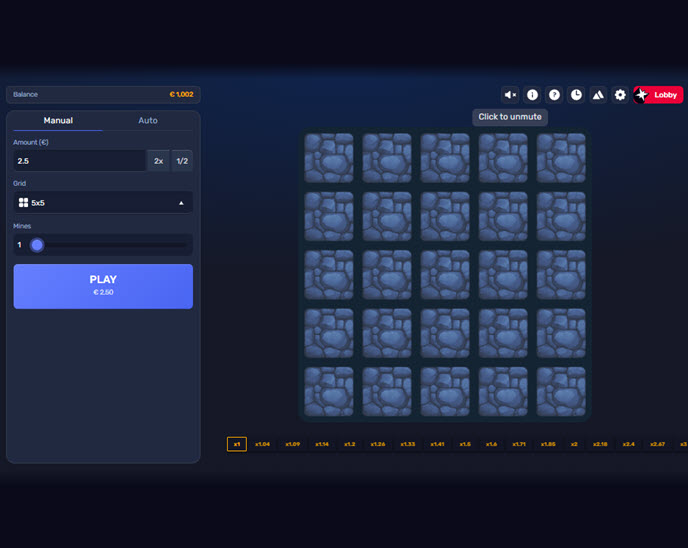Click the top-left stone tile
The image size is (688, 548).
click(x=329, y=158)
